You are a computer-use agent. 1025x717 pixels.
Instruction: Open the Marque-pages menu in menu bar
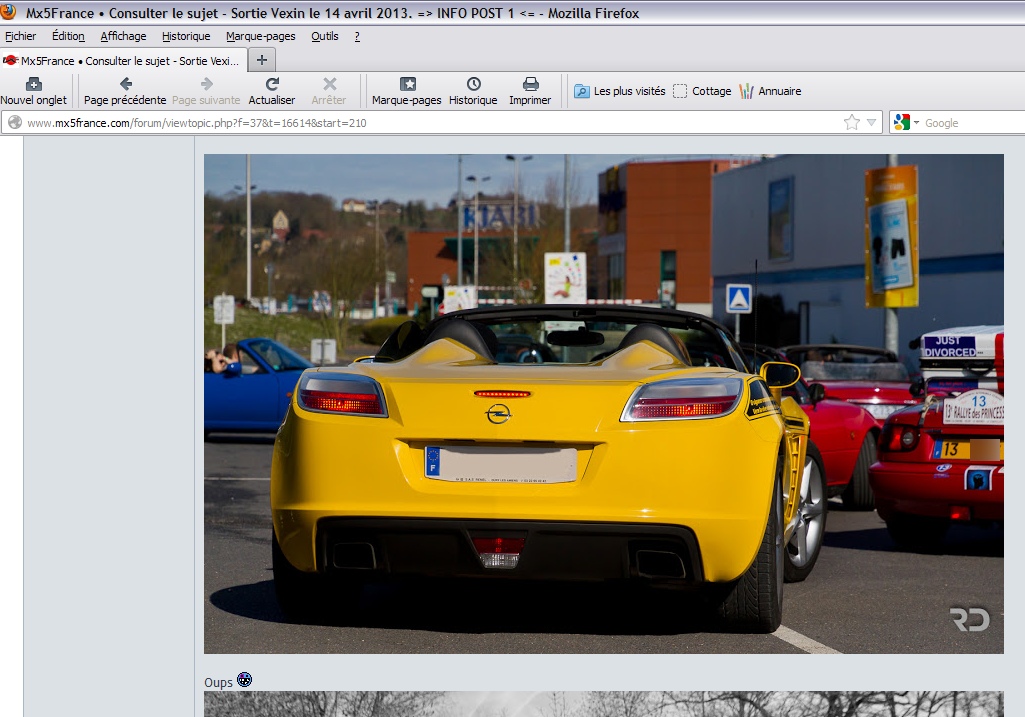(x=260, y=36)
